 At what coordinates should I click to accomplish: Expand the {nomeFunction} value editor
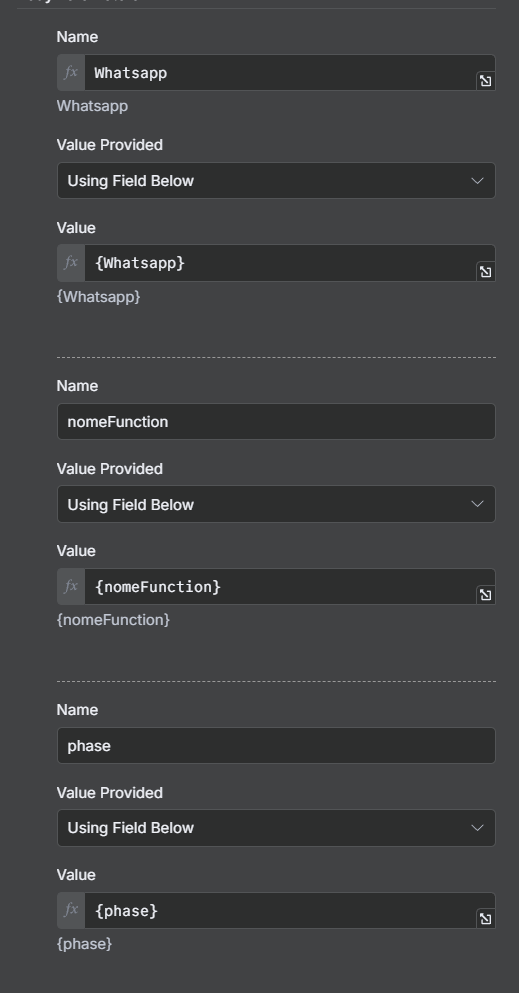[485, 595]
